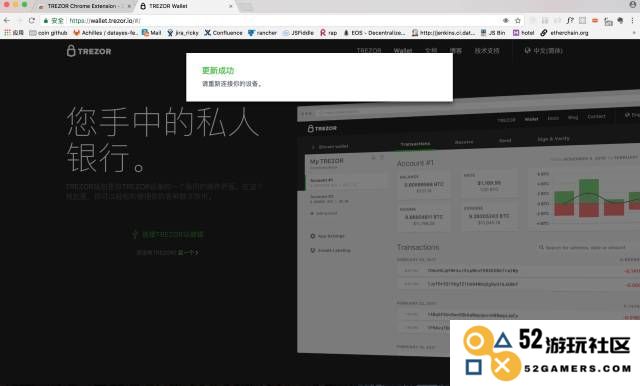Screen dimensions: 640x386
Task: Open the Achilles / datayes bookmark
Action: click(105, 33)
